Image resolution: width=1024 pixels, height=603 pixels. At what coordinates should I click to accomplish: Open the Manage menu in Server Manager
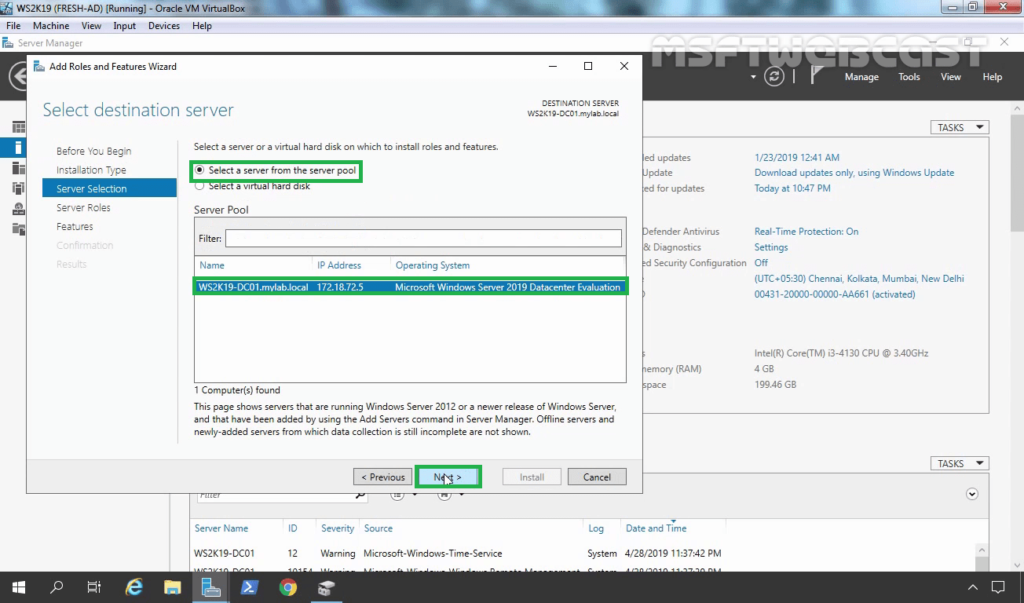pyautogui.click(x=861, y=76)
